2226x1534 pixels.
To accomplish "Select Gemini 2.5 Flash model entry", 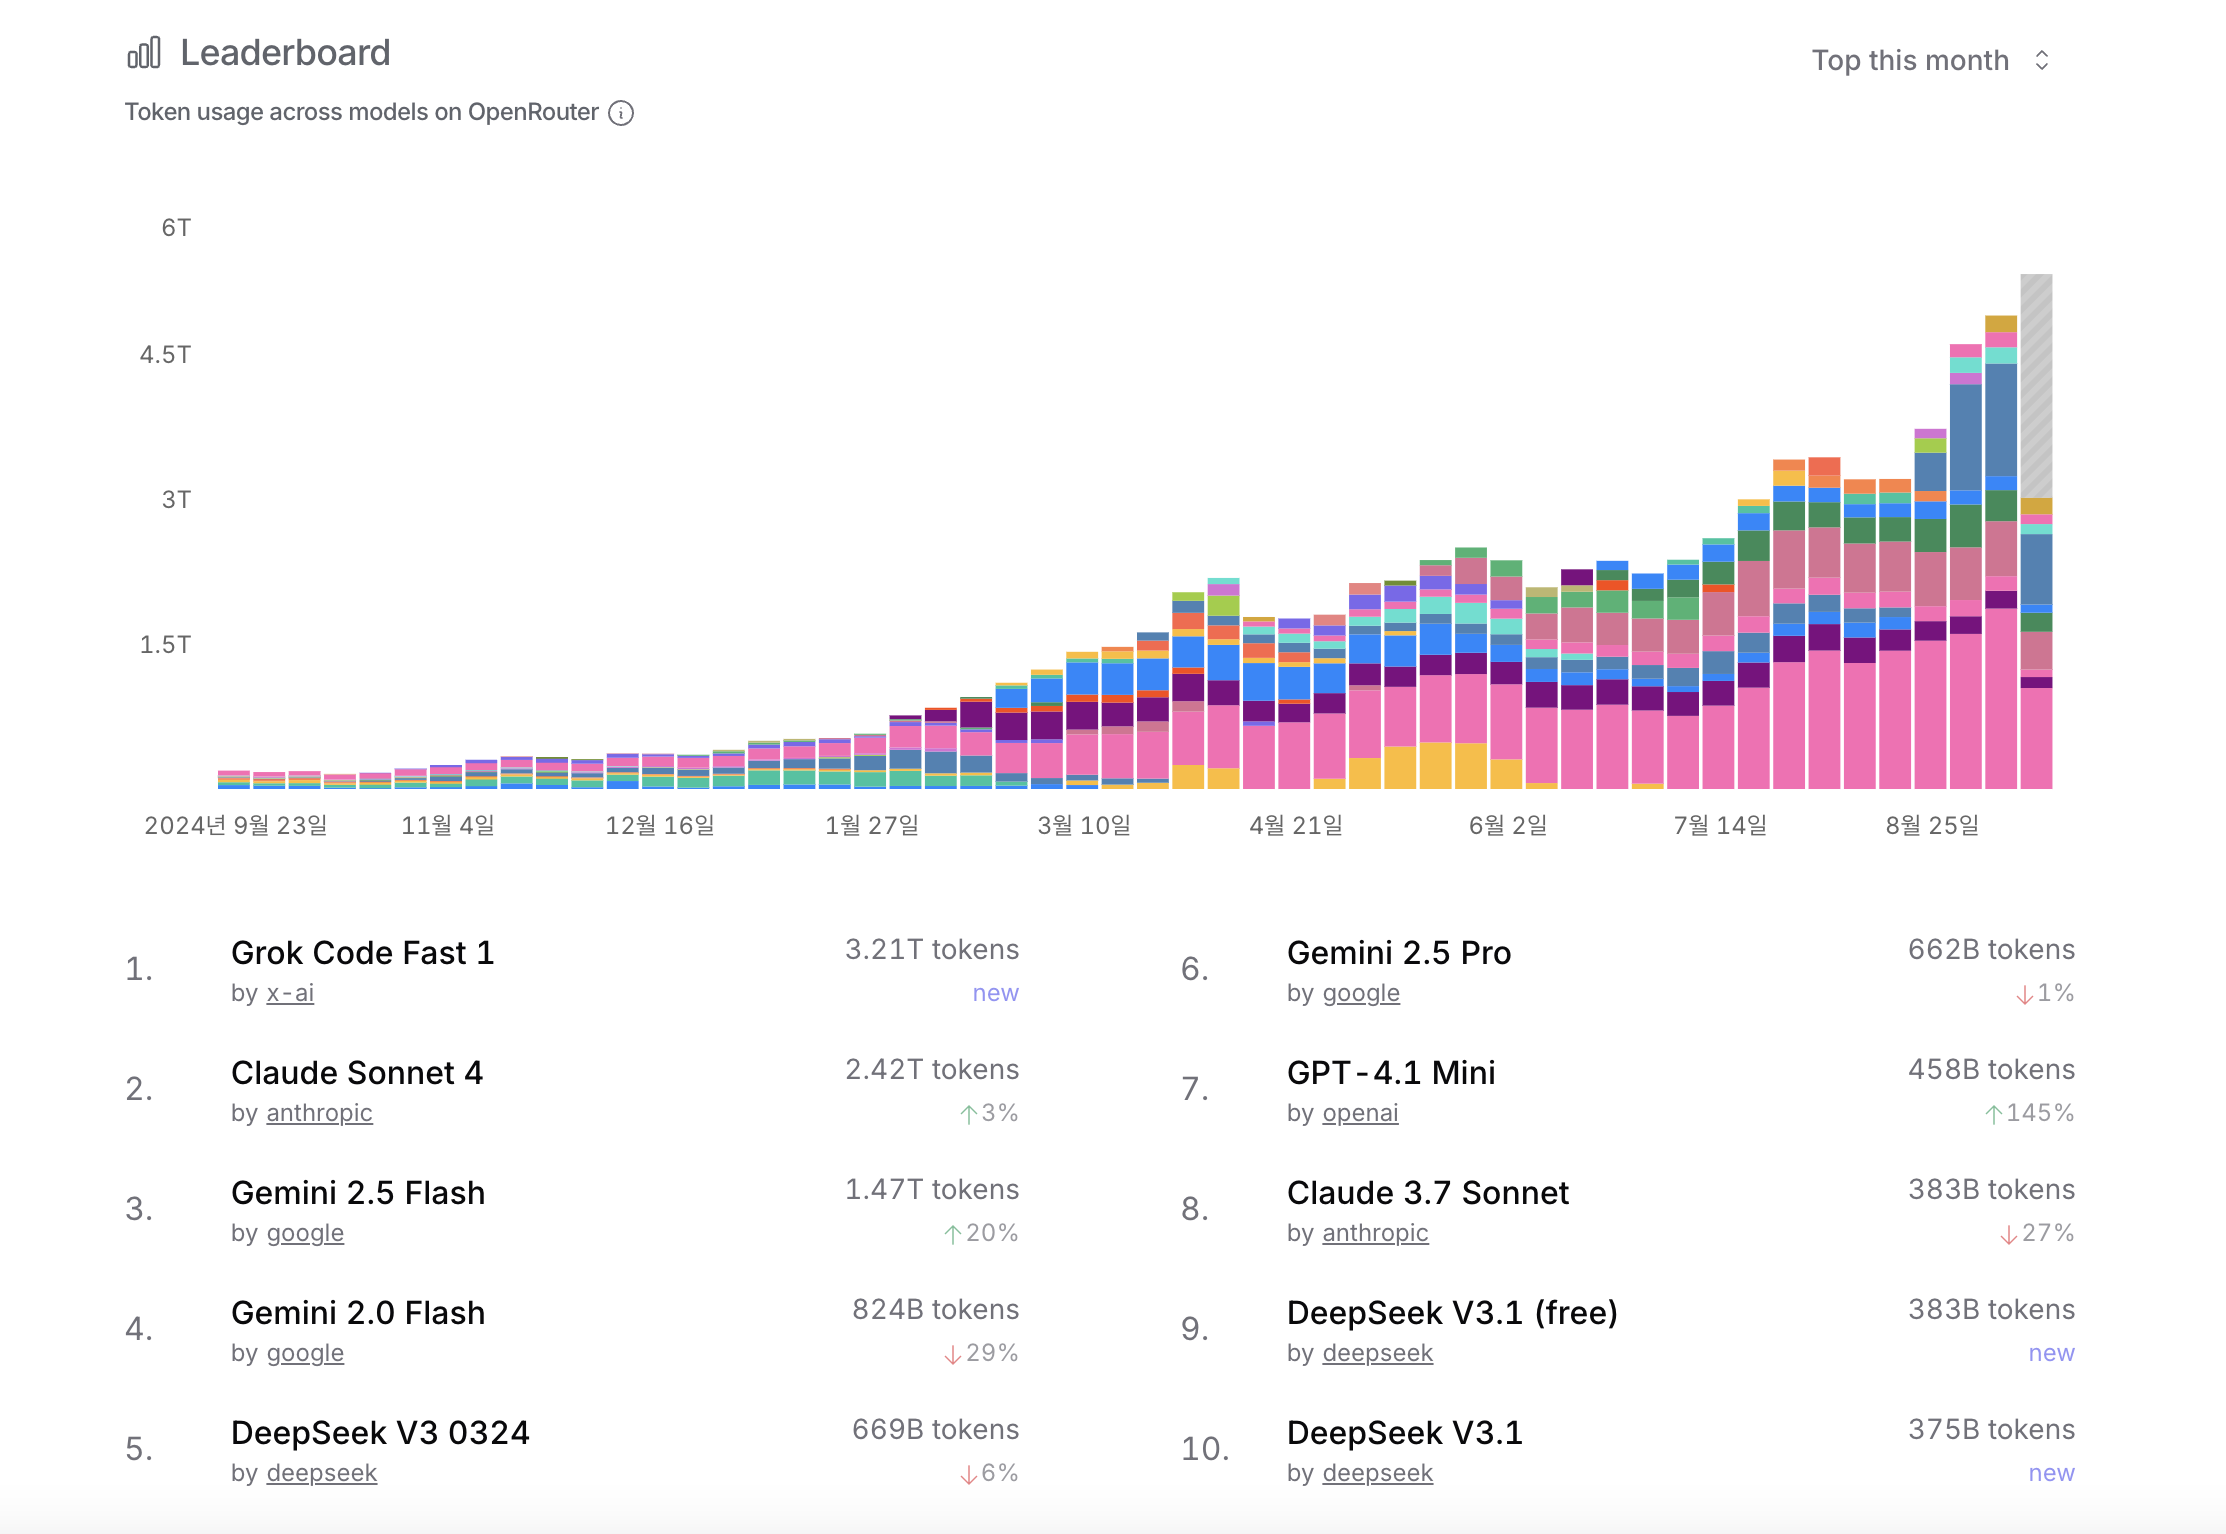I will [357, 1193].
